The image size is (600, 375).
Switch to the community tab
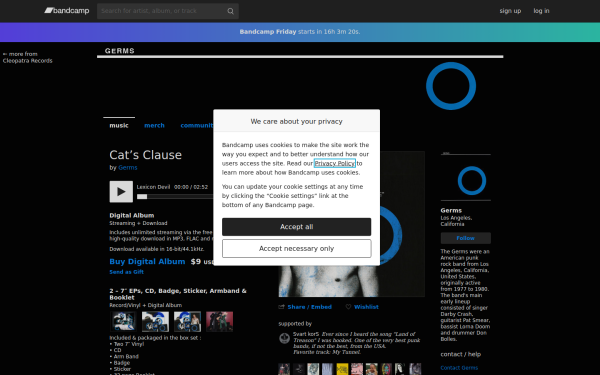pyautogui.click(x=197, y=126)
